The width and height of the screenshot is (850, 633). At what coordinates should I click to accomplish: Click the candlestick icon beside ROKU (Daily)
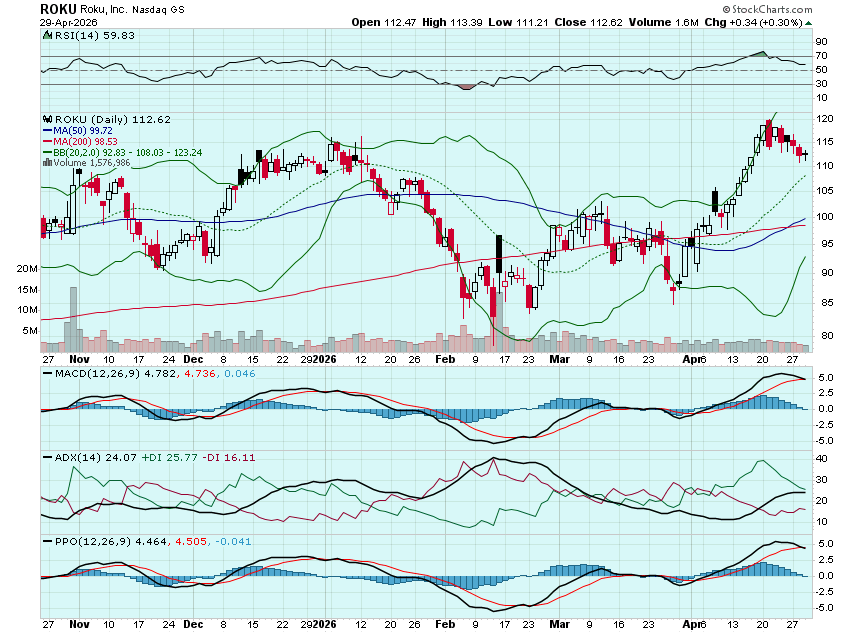point(47,118)
